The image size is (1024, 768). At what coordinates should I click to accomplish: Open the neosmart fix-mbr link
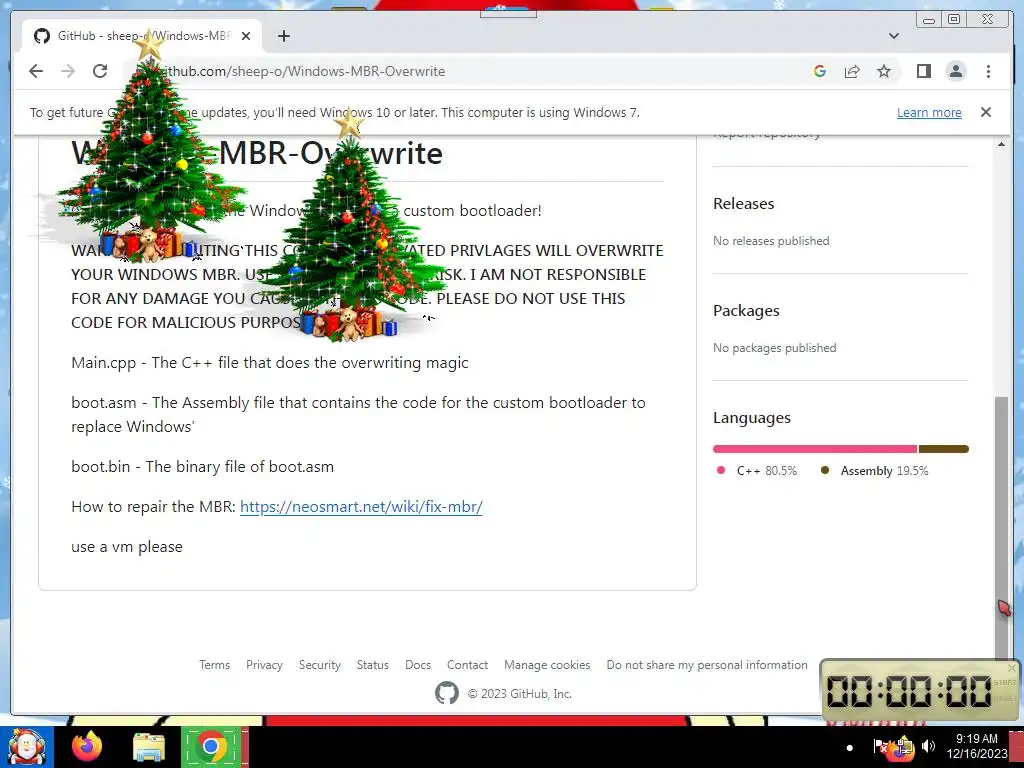pos(361,507)
